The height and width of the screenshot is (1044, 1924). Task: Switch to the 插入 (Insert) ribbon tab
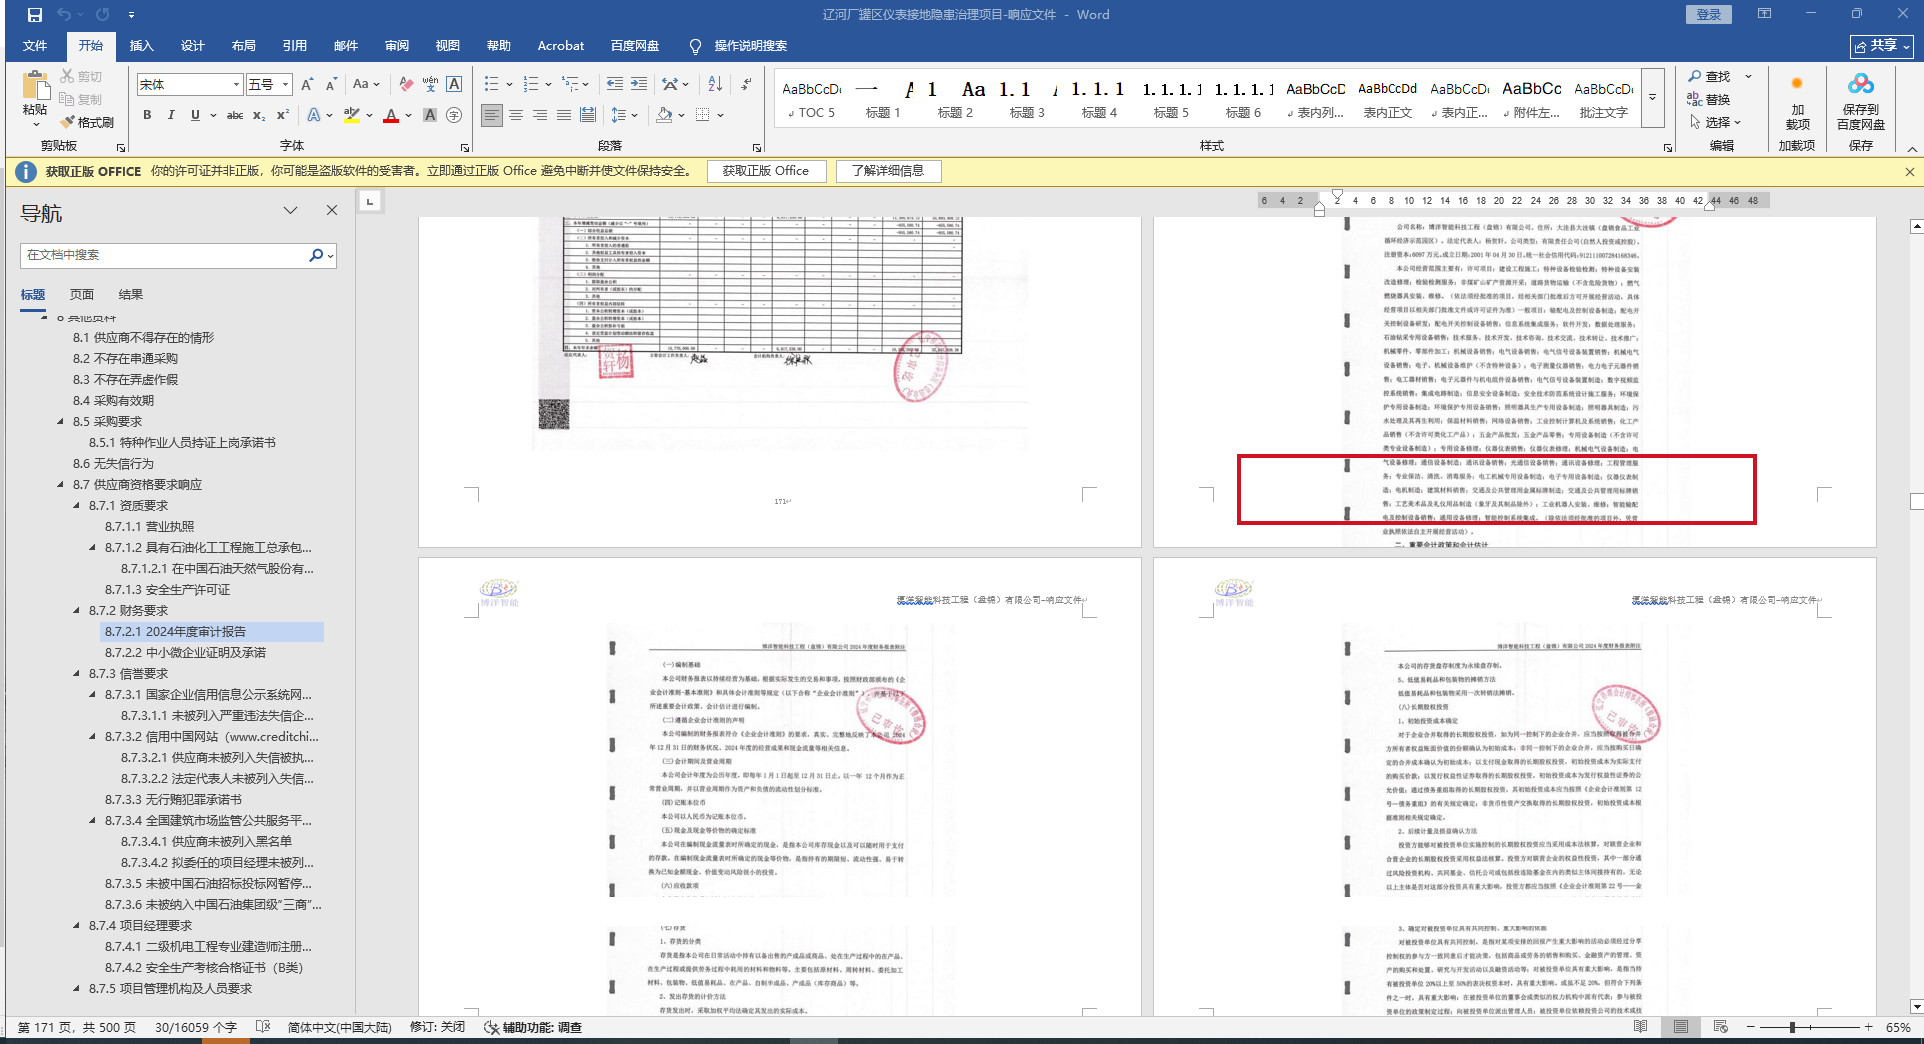coord(142,46)
